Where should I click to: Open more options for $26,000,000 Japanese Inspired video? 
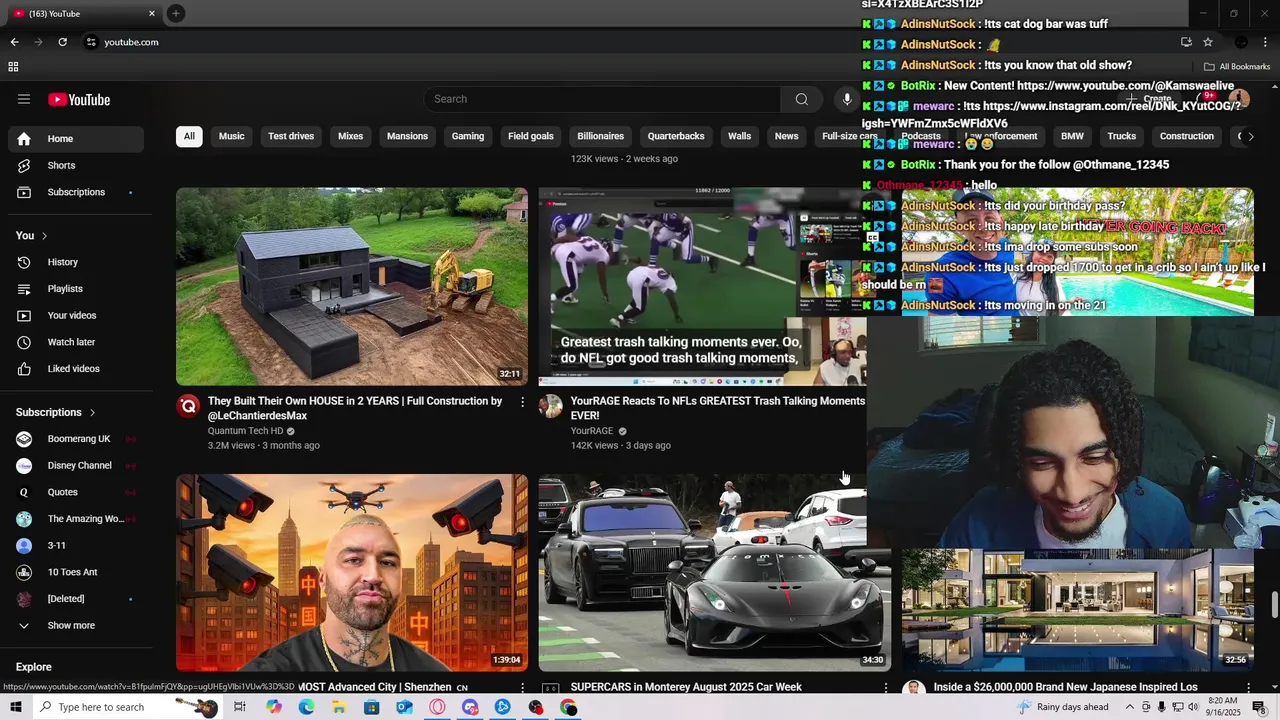[1248, 688]
